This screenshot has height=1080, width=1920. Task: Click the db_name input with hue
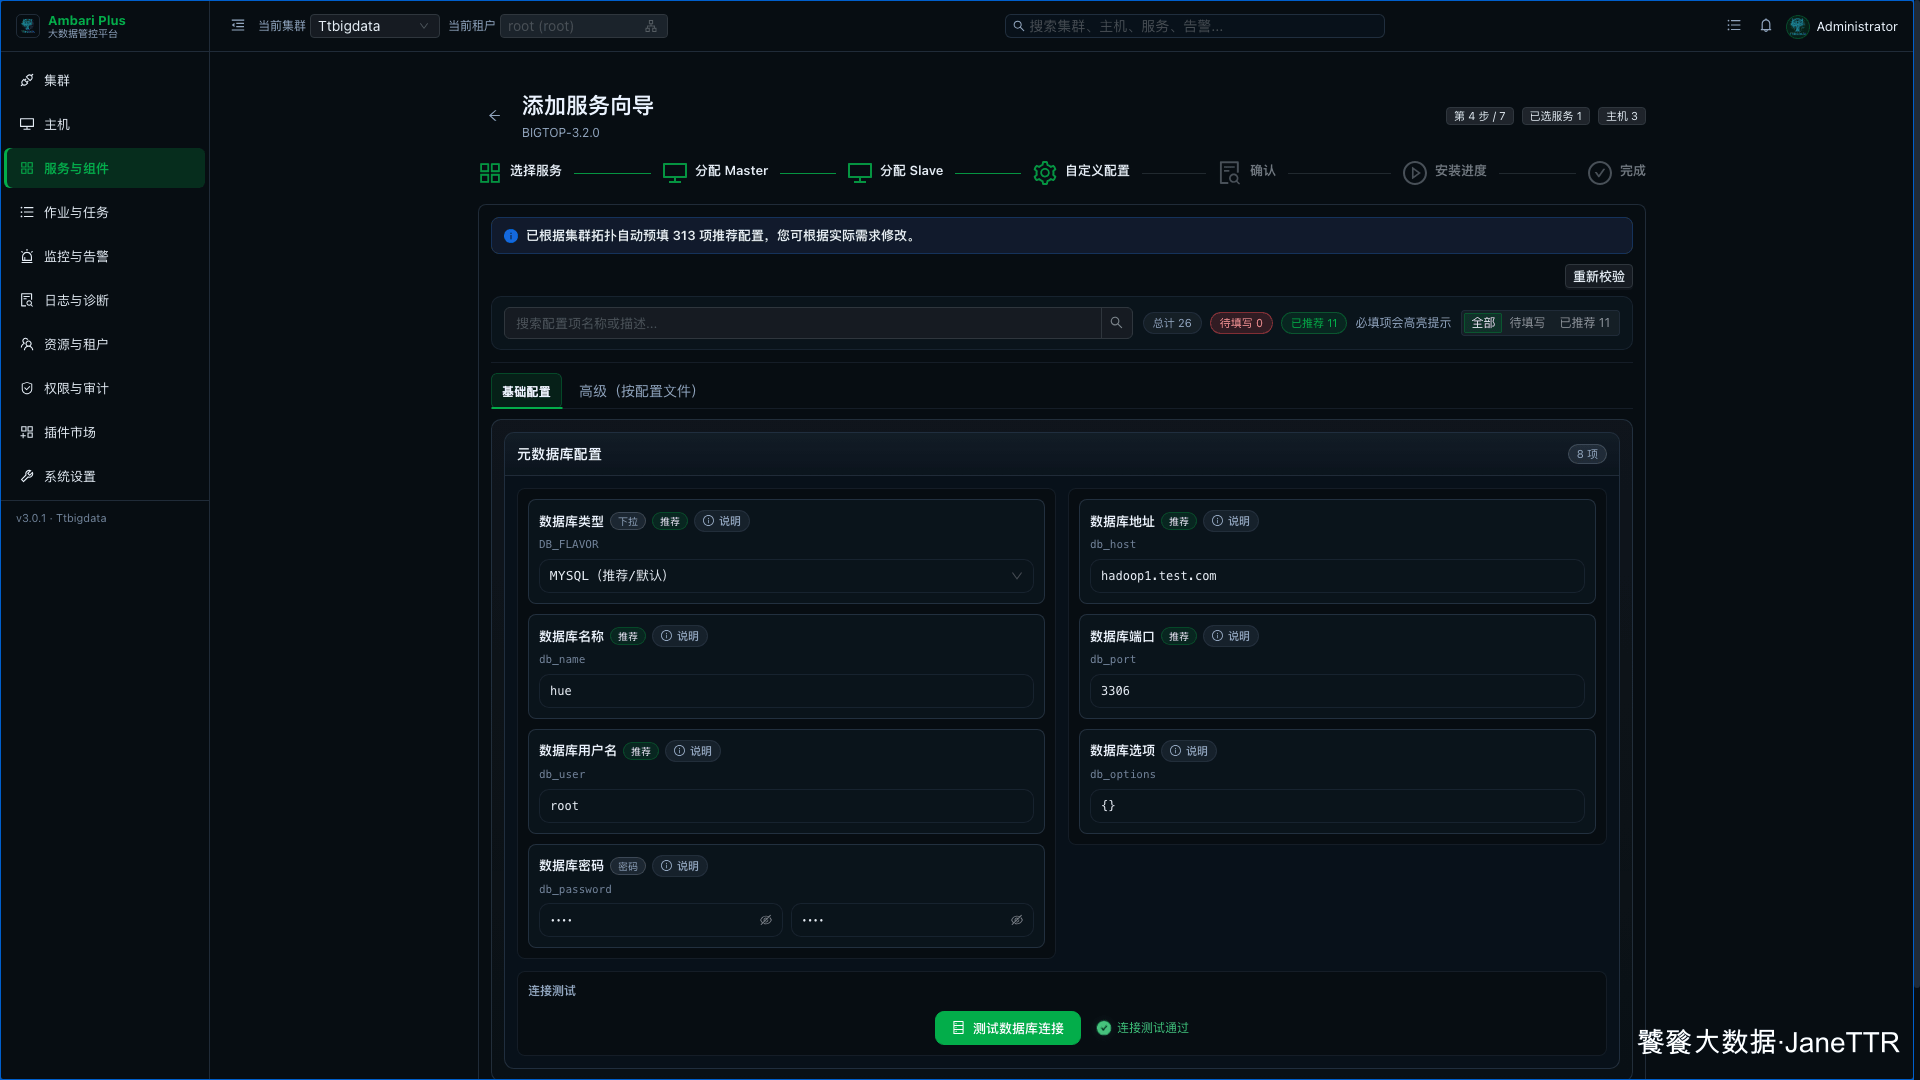click(x=786, y=691)
